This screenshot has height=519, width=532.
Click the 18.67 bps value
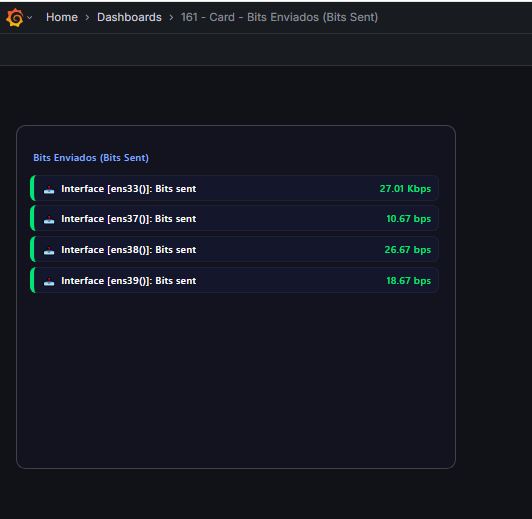point(408,281)
